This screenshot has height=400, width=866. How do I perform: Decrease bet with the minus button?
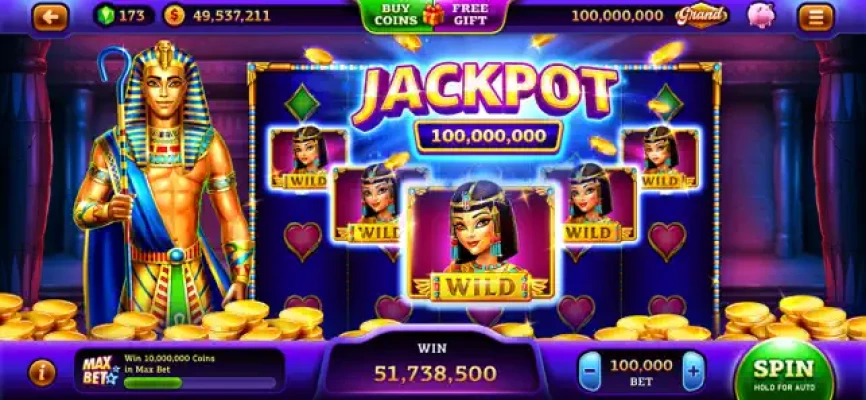coord(590,371)
